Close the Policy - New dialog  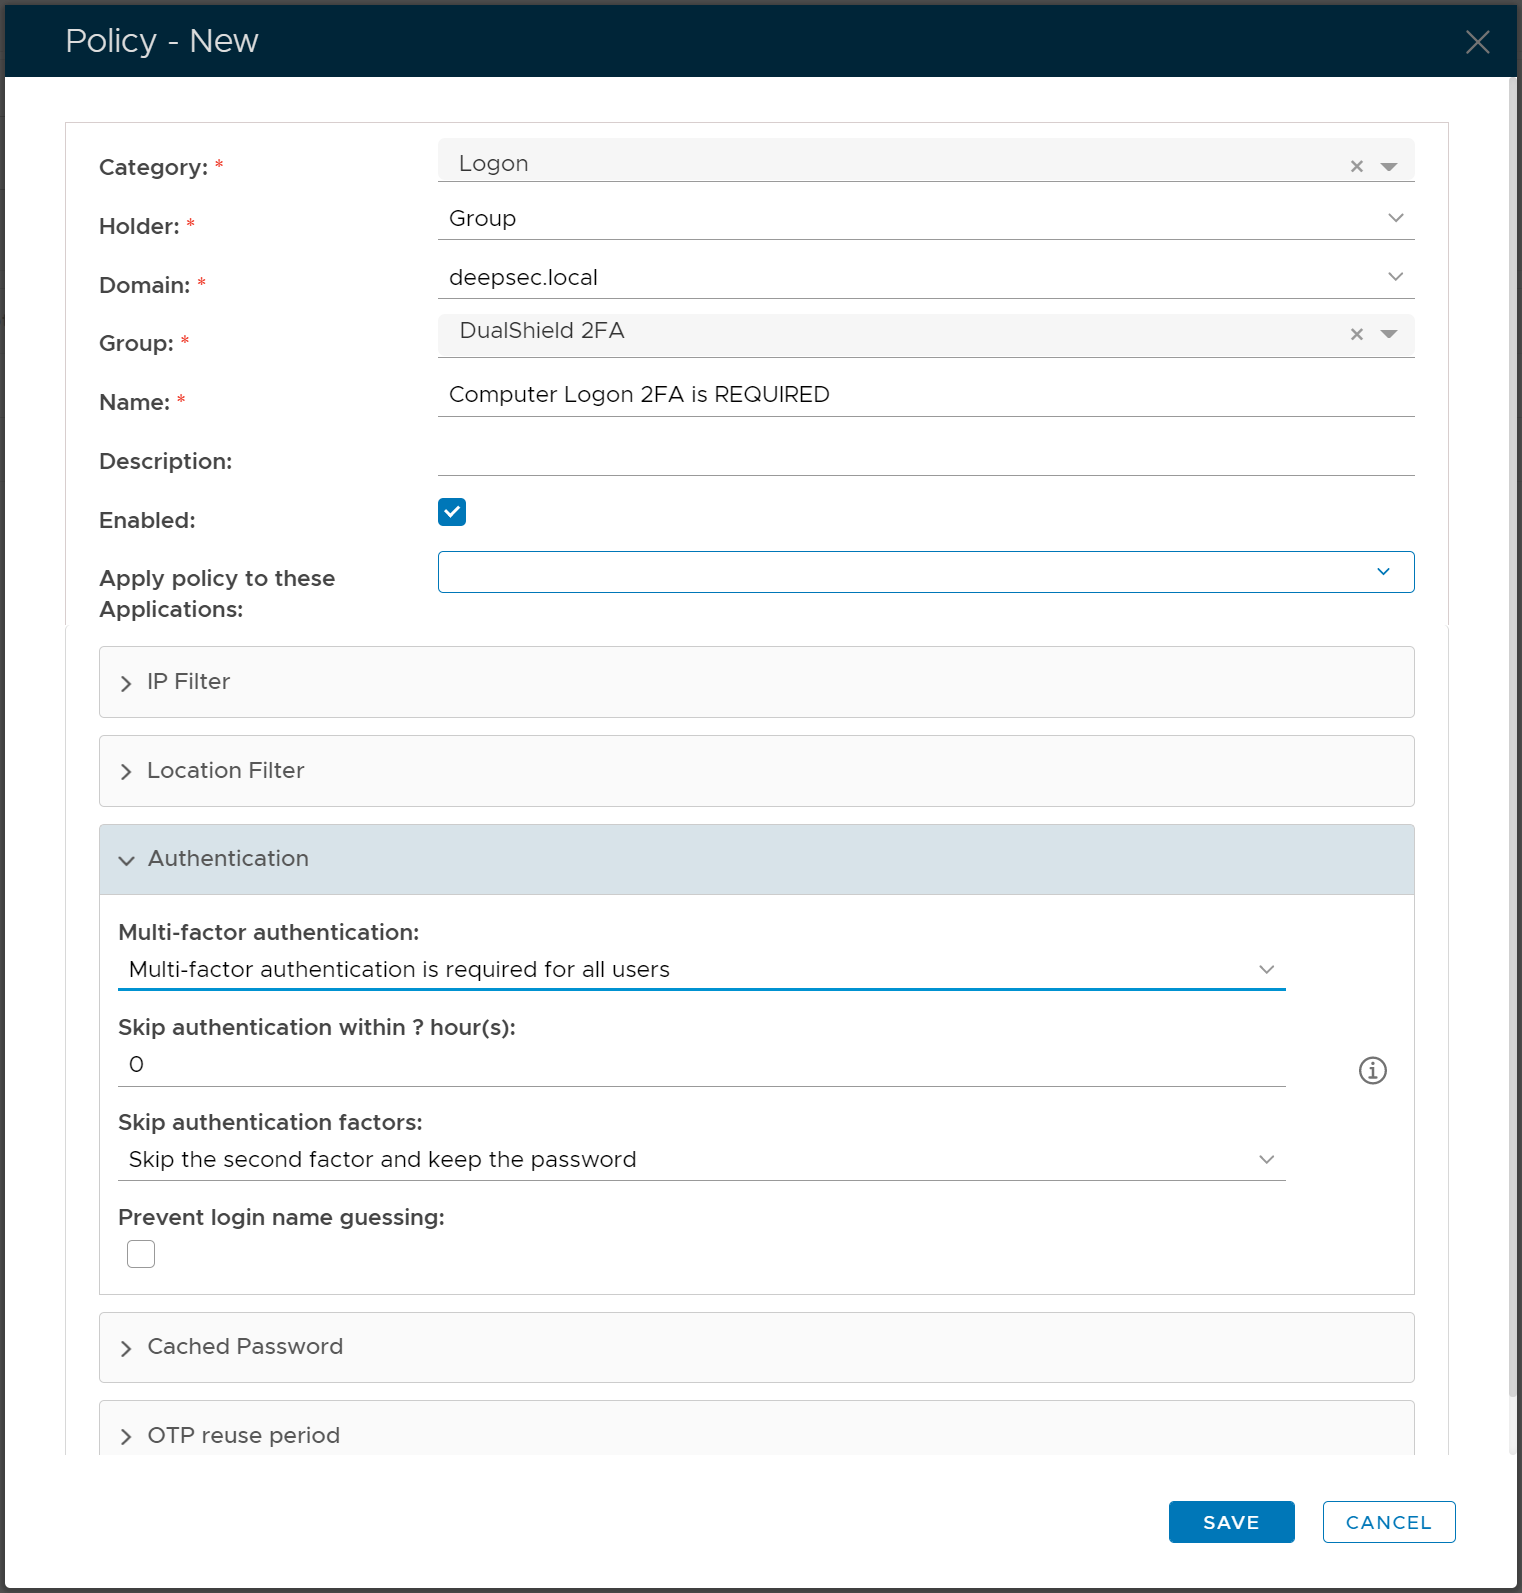[1476, 42]
